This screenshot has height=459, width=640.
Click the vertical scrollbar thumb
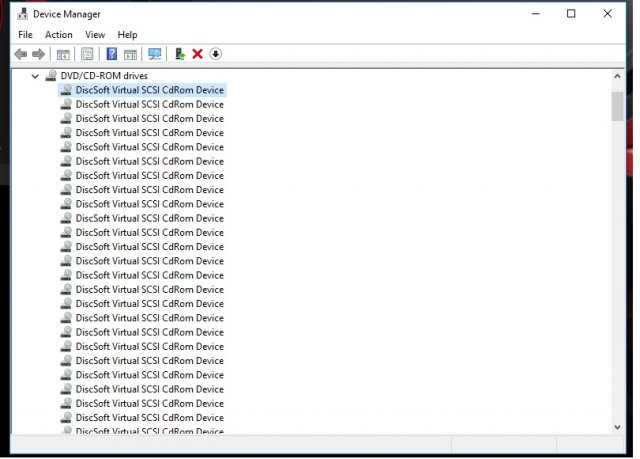click(x=617, y=106)
